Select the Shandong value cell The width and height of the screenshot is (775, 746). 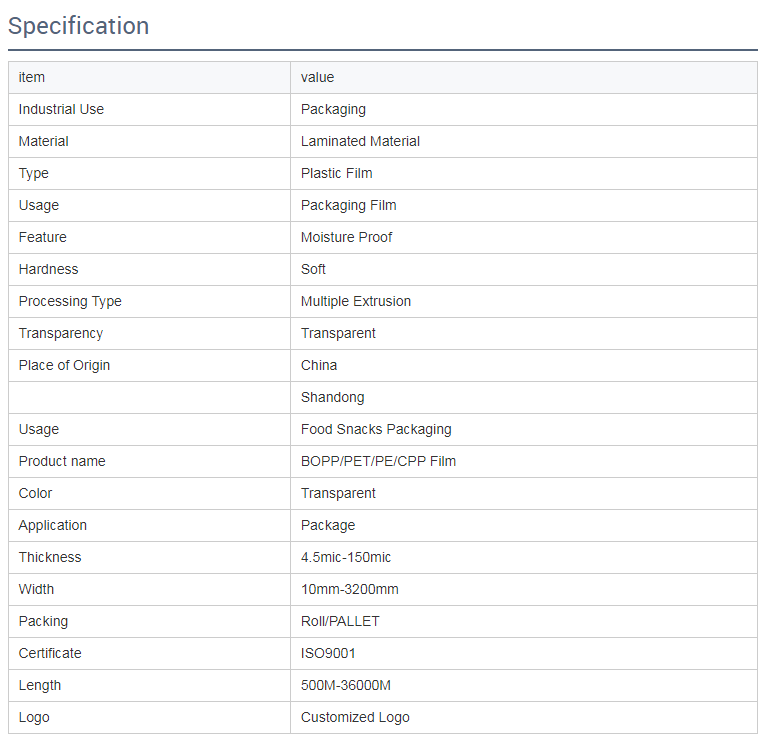pyautogui.click(x=524, y=397)
